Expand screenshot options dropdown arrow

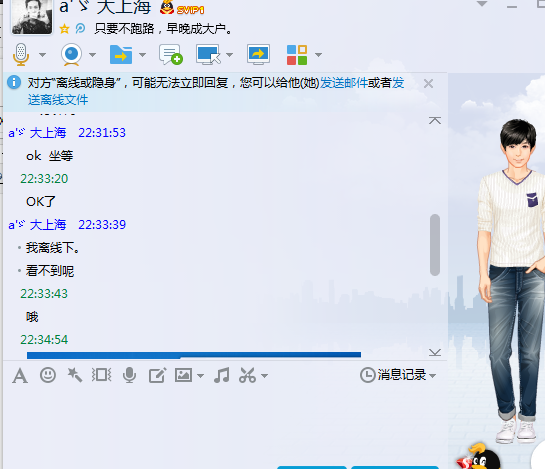click(x=265, y=376)
